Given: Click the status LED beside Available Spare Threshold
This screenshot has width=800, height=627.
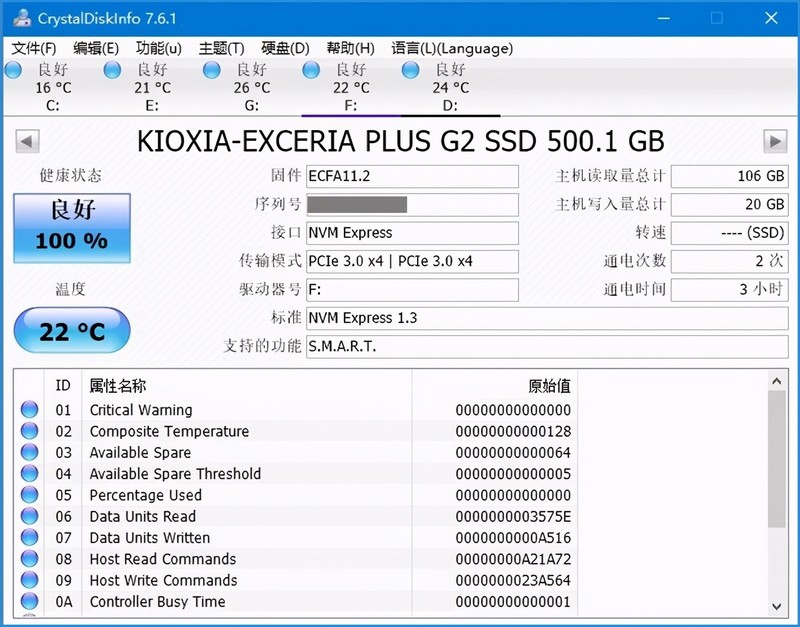Looking at the screenshot, I should tap(29, 474).
